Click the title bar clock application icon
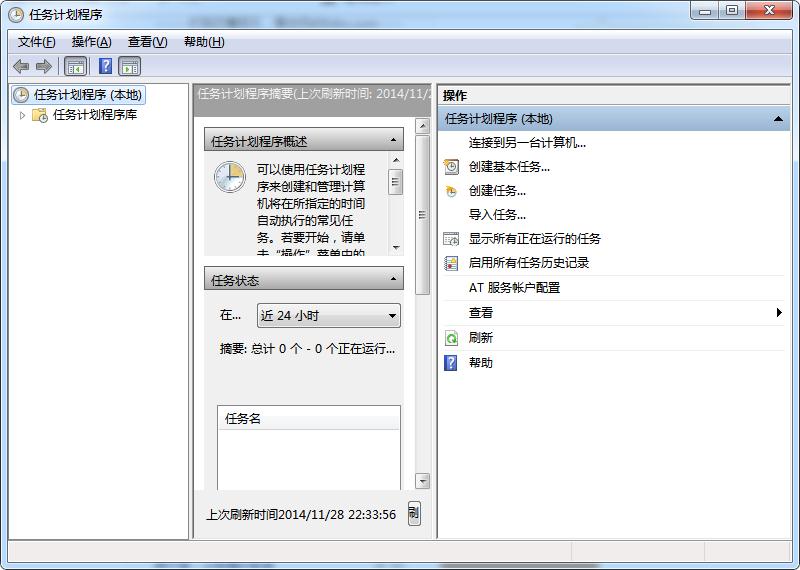The width and height of the screenshot is (800, 570). 16,15
